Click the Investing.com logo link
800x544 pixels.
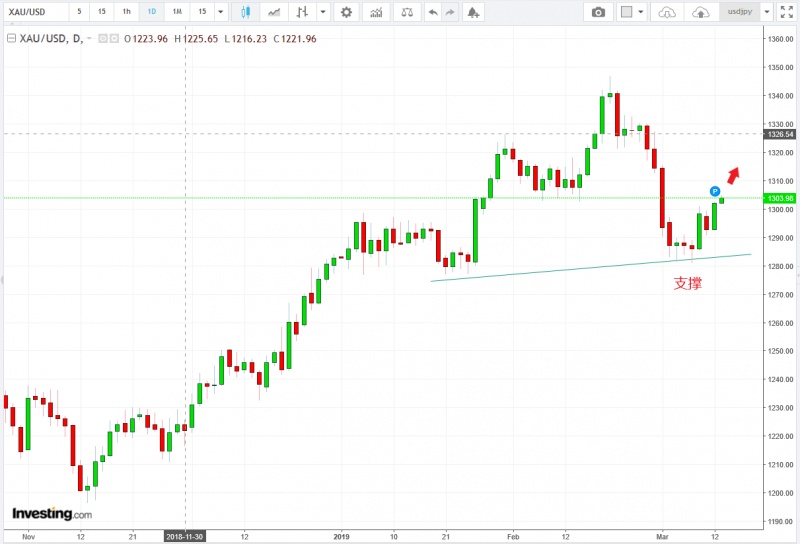click(52, 514)
